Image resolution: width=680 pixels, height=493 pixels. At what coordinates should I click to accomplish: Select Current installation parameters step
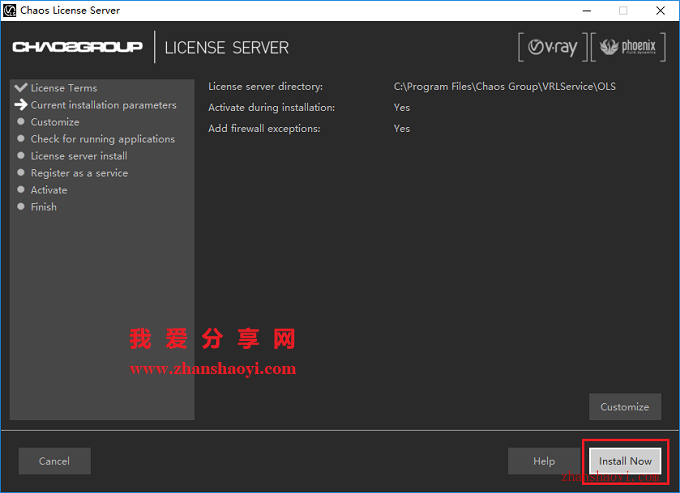[104, 105]
